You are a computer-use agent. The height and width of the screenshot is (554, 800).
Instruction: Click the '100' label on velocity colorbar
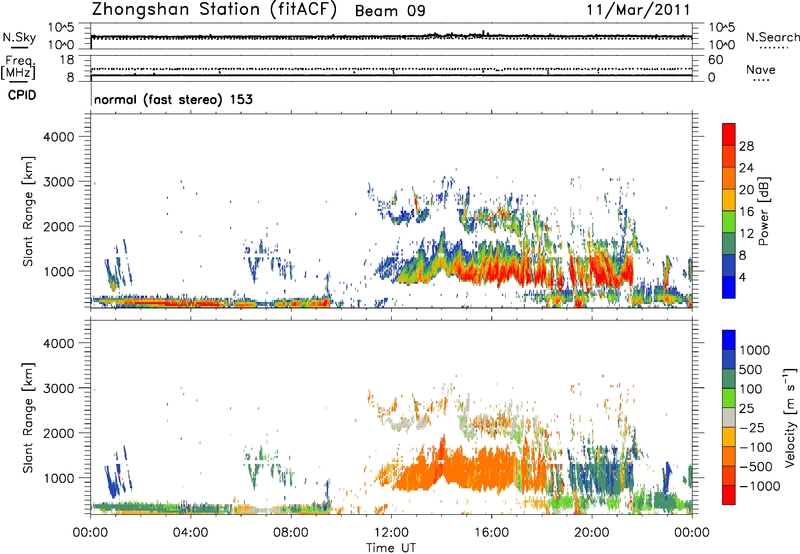[x=750, y=389]
